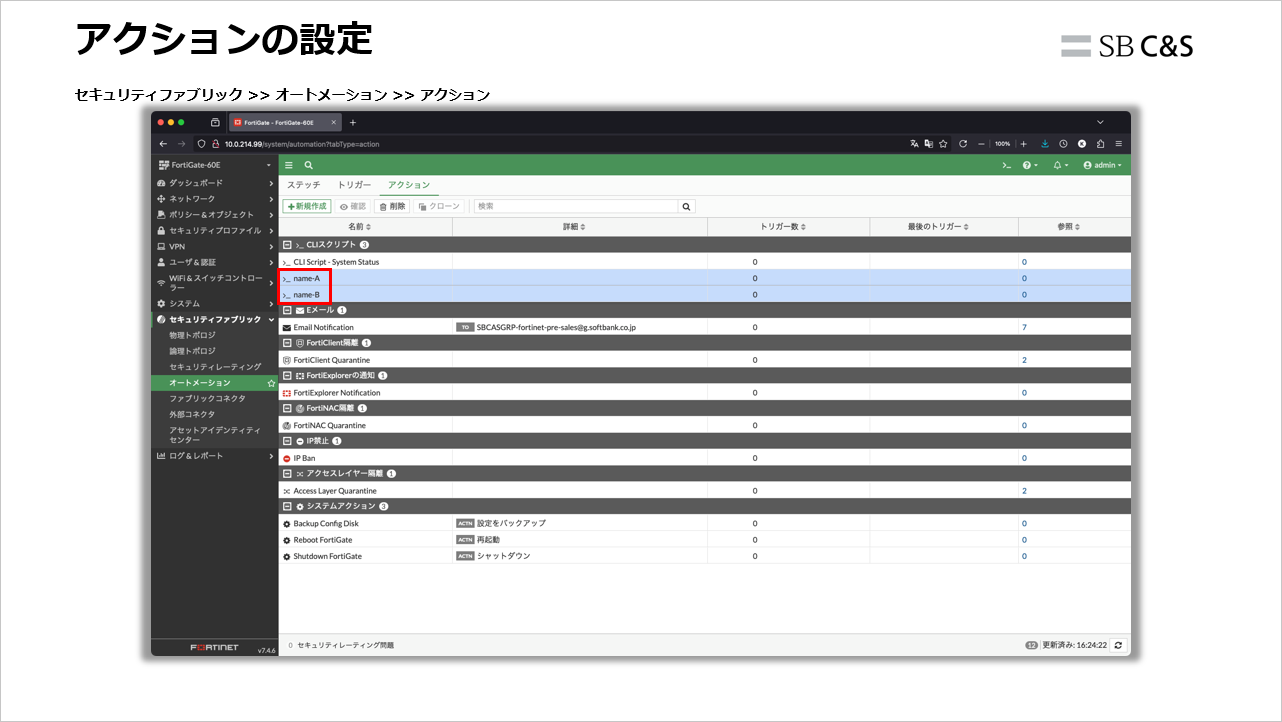Click the 確認 button
This screenshot has height=722, width=1282.
click(x=353, y=206)
